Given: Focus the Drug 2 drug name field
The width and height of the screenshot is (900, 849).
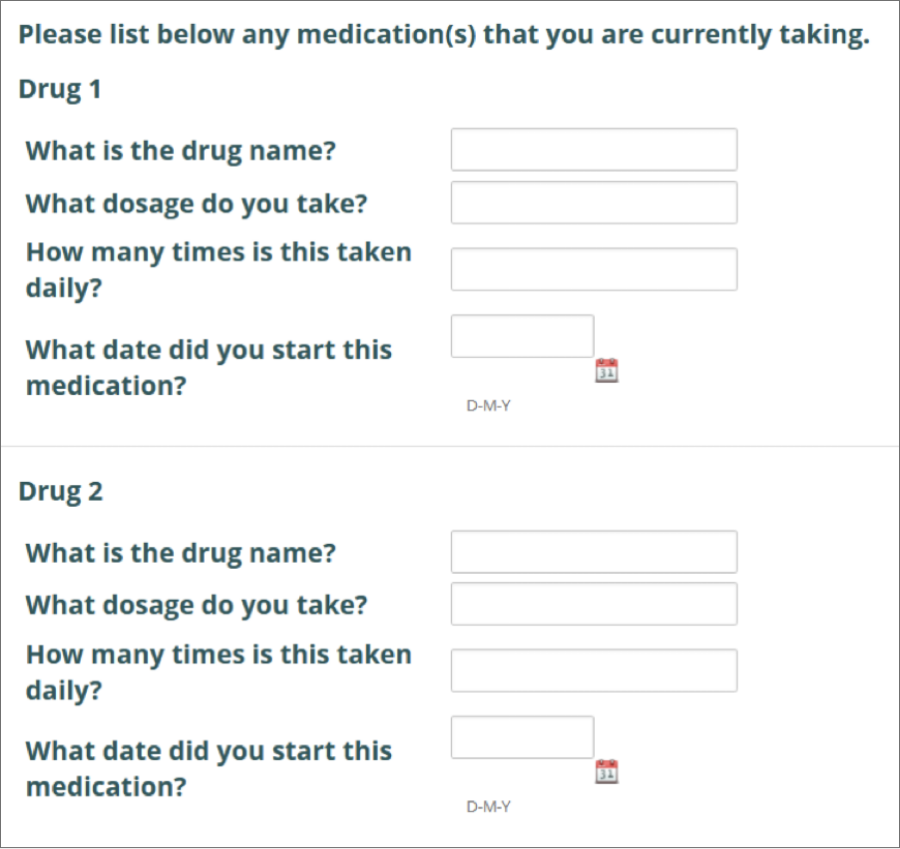Looking at the screenshot, I should 594,552.
